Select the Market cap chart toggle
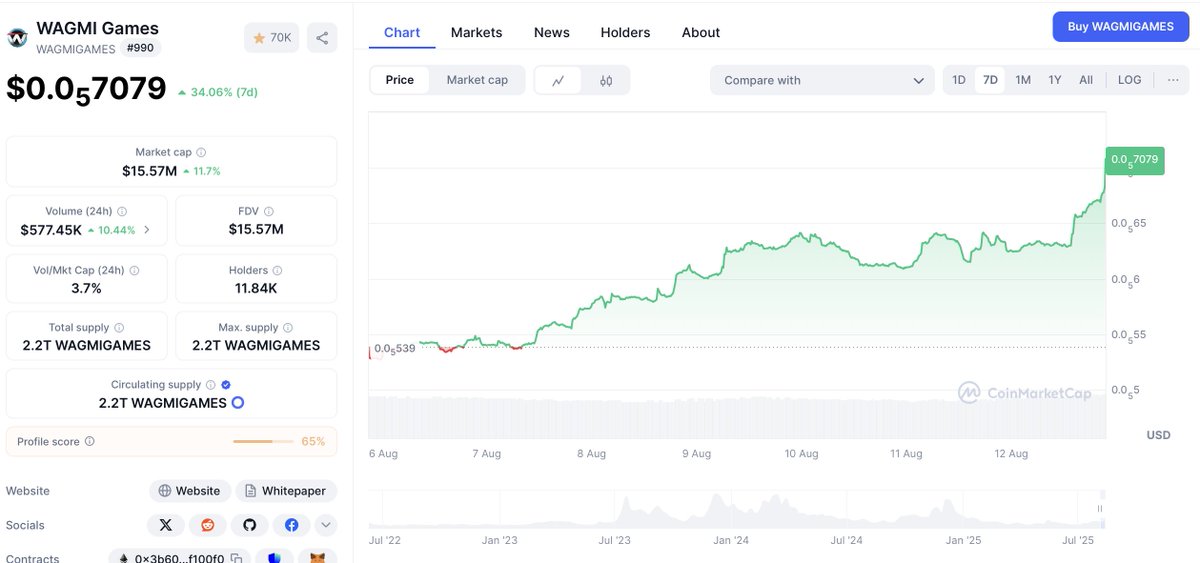Screen dimensions: 1200x563 [x=477, y=80]
